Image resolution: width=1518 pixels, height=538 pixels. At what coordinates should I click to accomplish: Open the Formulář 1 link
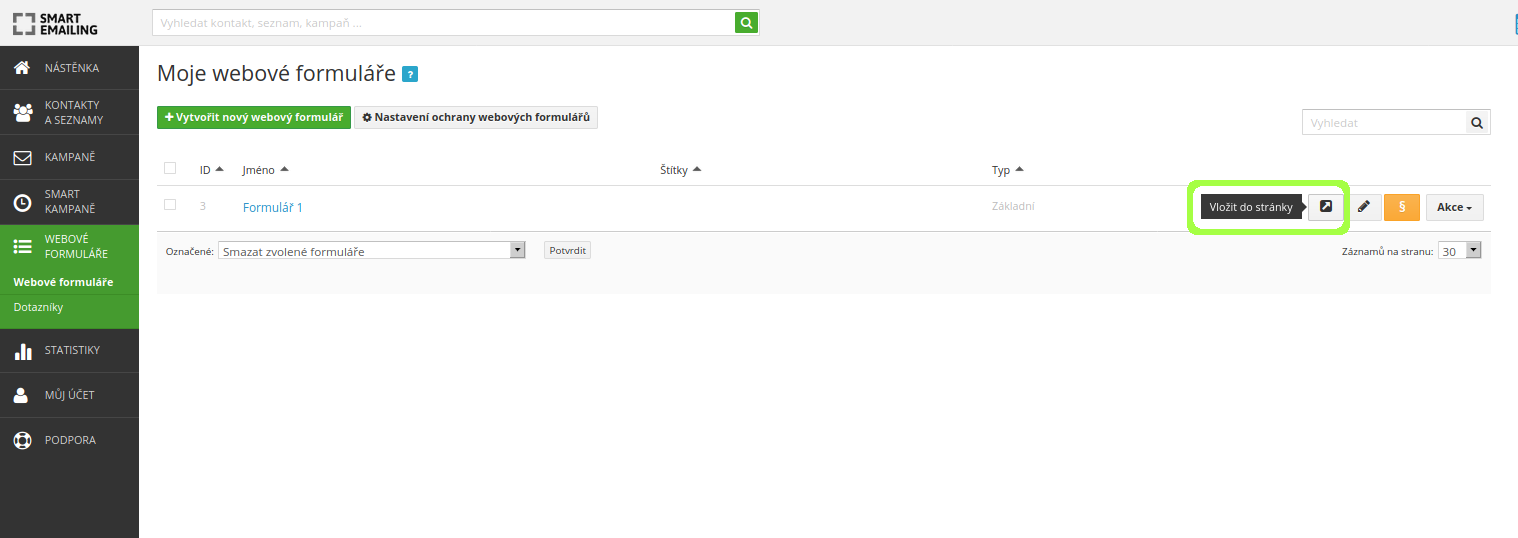(x=273, y=207)
